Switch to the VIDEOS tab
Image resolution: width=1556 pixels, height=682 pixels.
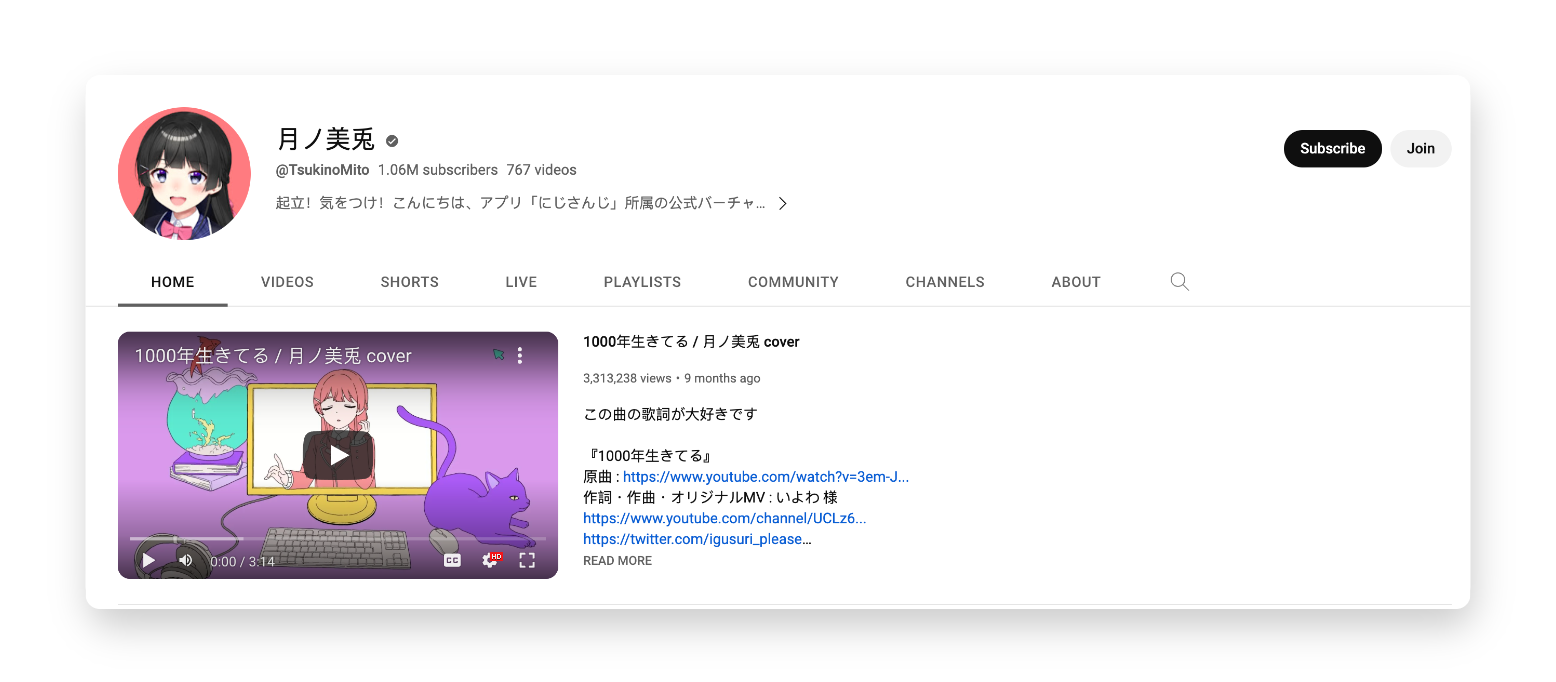(287, 282)
